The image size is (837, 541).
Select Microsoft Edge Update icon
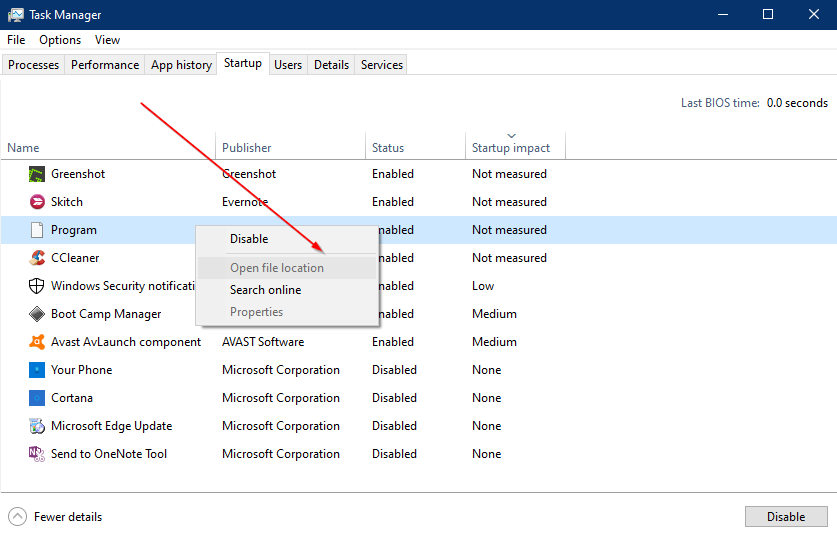[37, 426]
